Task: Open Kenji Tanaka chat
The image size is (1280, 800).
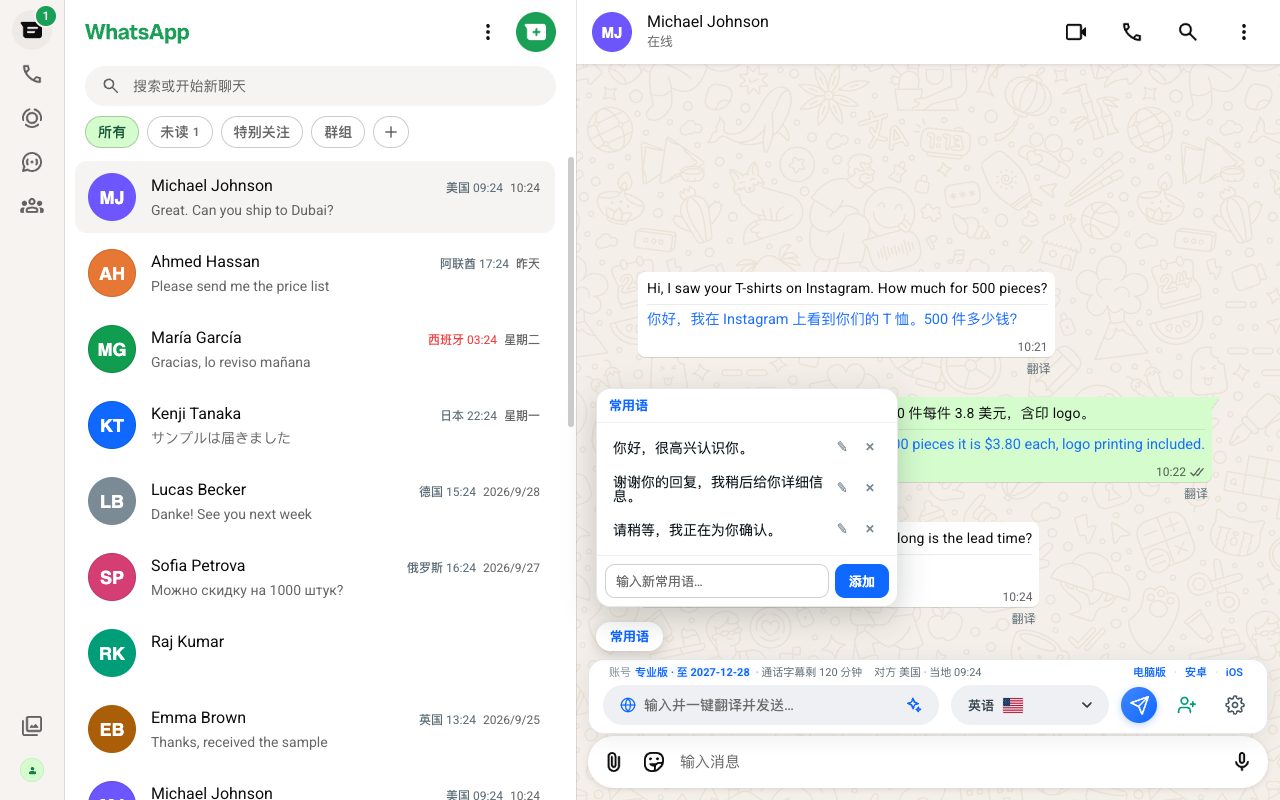Action: (x=315, y=425)
